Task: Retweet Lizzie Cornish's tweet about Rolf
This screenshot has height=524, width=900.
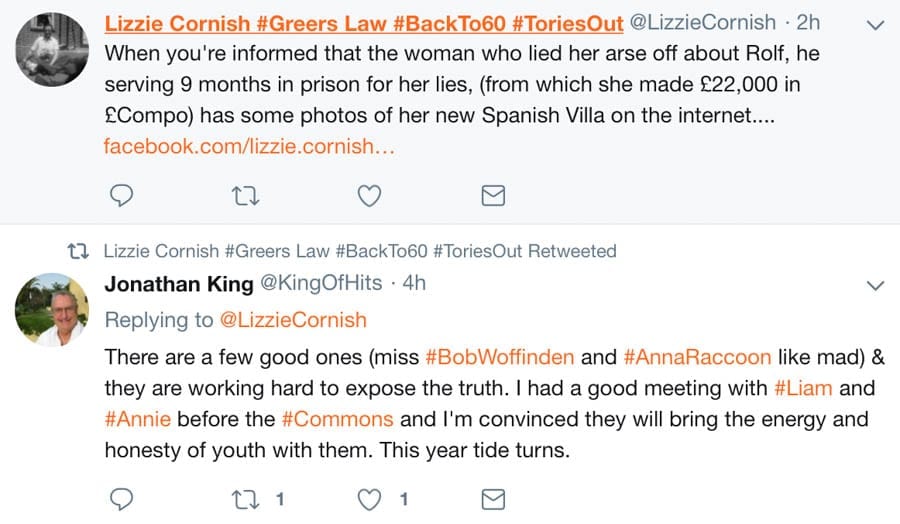Action: click(245, 196)
